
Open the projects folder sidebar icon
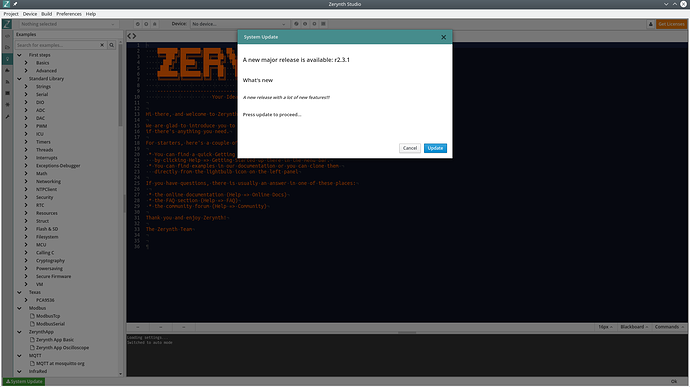click(x=7, y=47)
